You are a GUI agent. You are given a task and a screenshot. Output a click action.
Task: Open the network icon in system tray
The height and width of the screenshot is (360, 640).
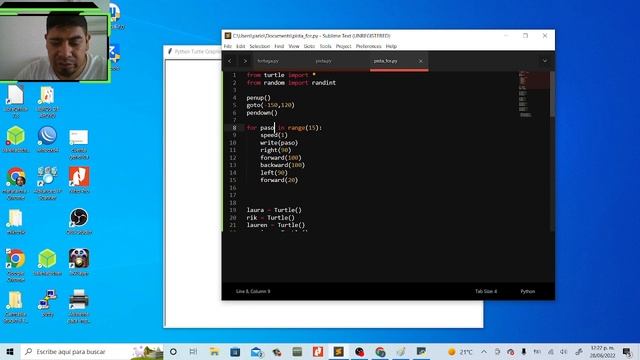[551, 351]
